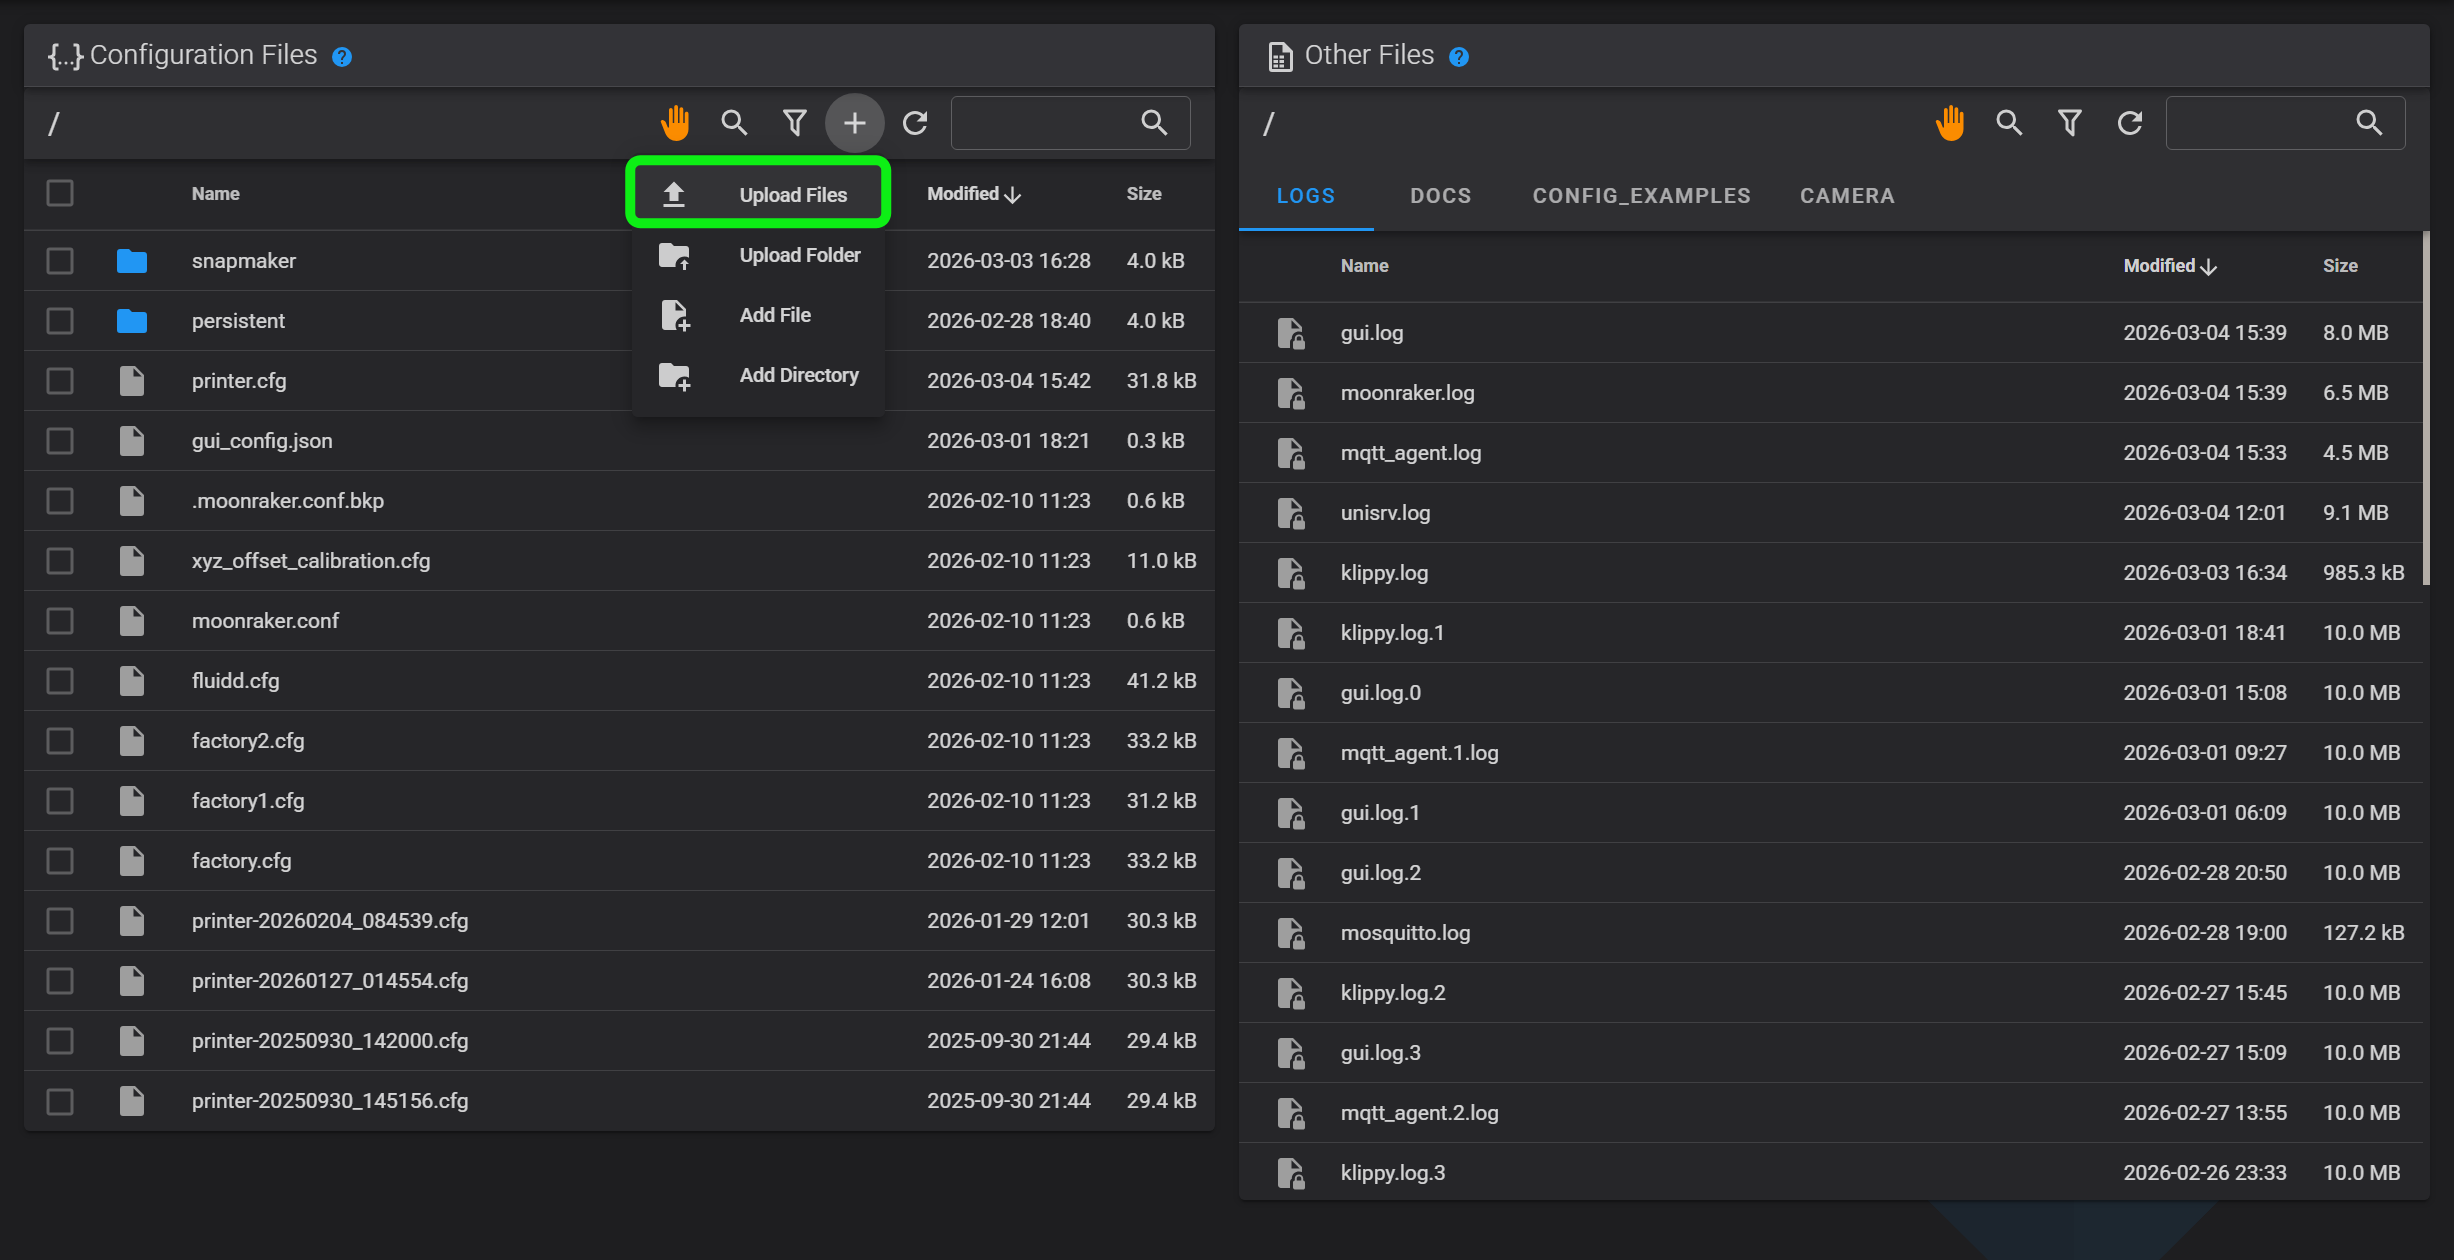The image size is (2454, 1260).
Task: Open the moonraker.log file entry
Action: 1407,393
